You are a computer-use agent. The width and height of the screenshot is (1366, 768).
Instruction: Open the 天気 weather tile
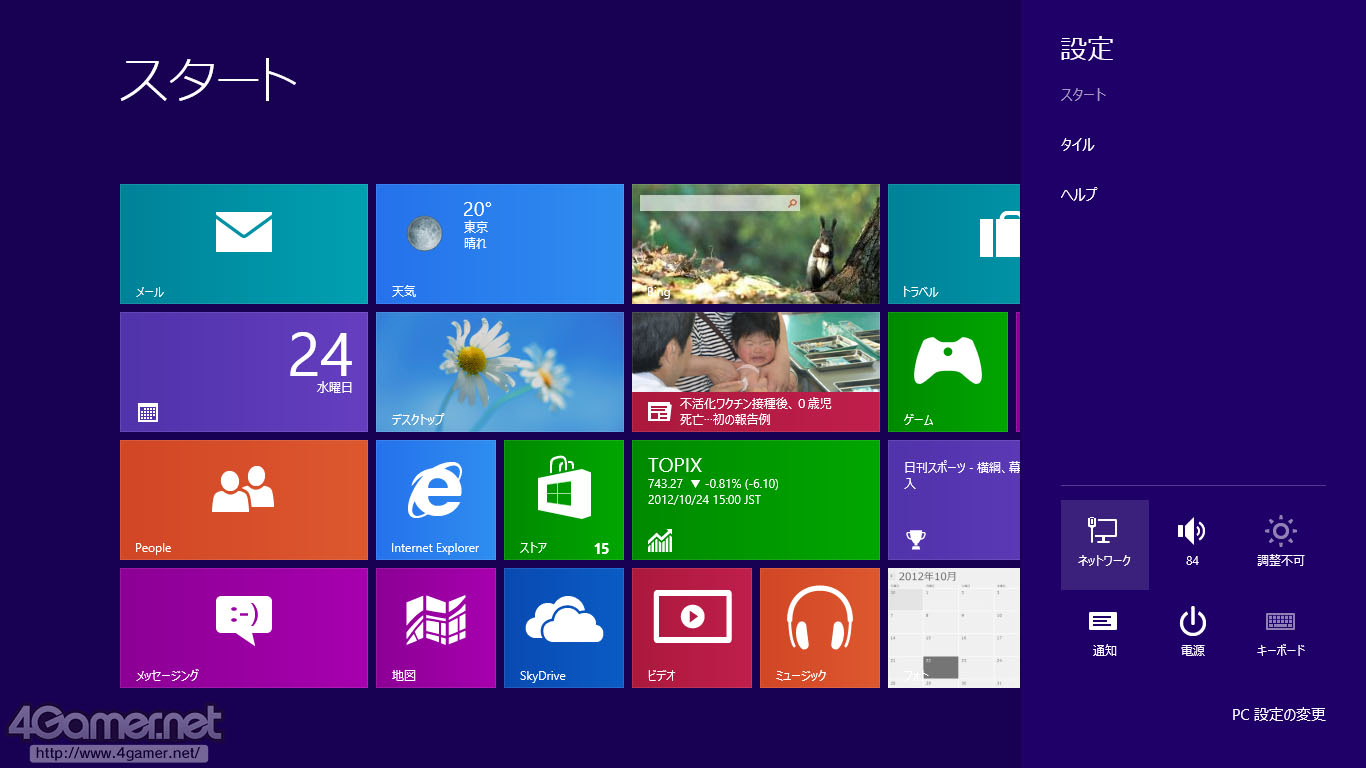(x=500, y=244)
